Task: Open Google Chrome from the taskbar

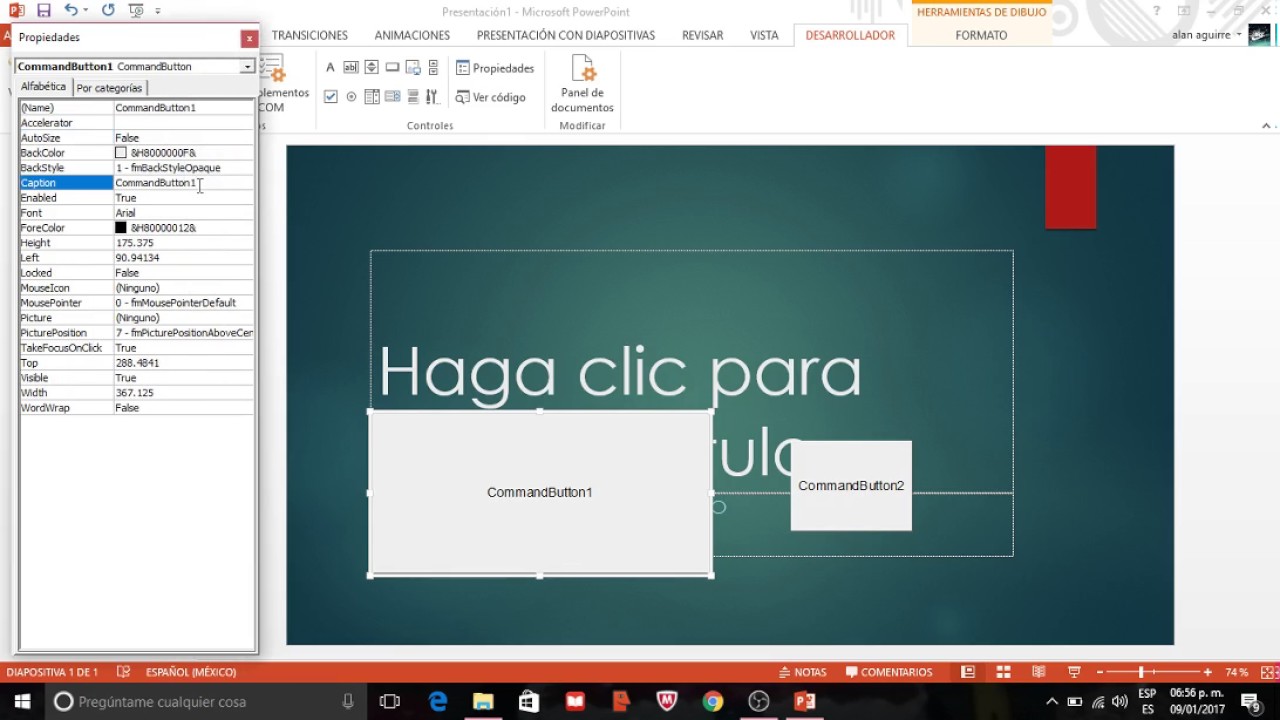Action: point(712,702)
